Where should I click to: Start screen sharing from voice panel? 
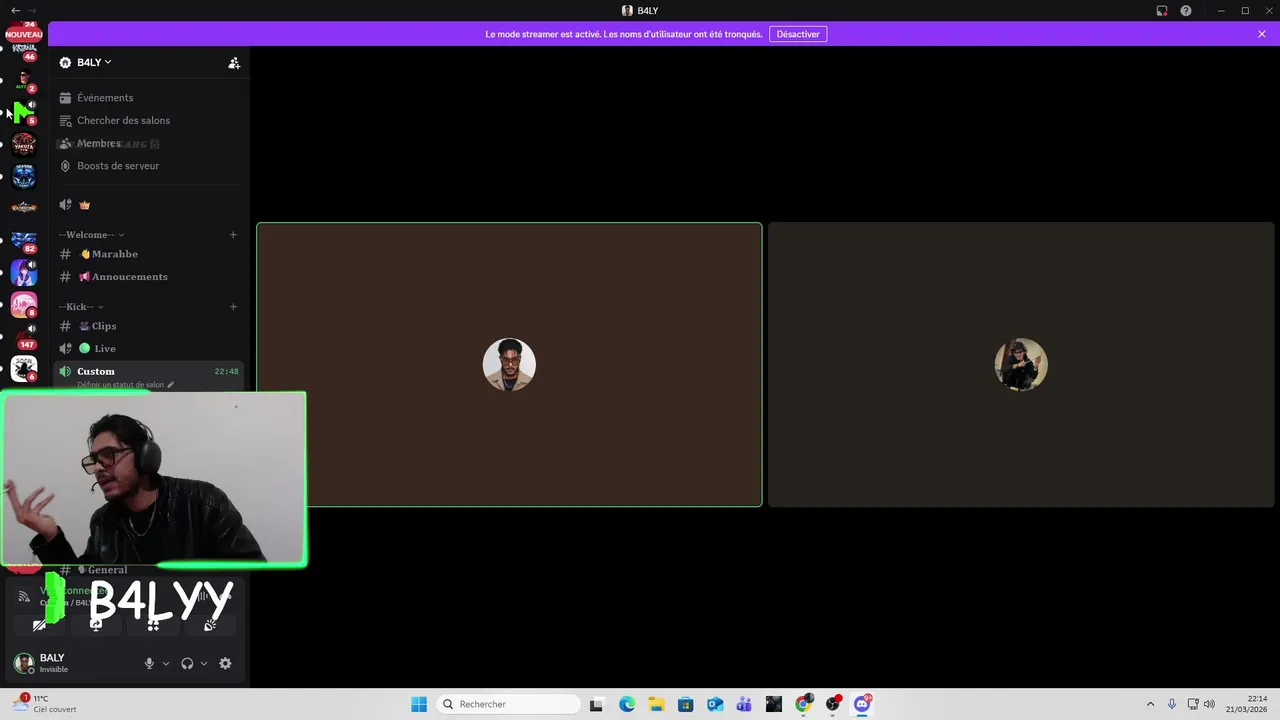pyautogui.click(x=96, y=625)
